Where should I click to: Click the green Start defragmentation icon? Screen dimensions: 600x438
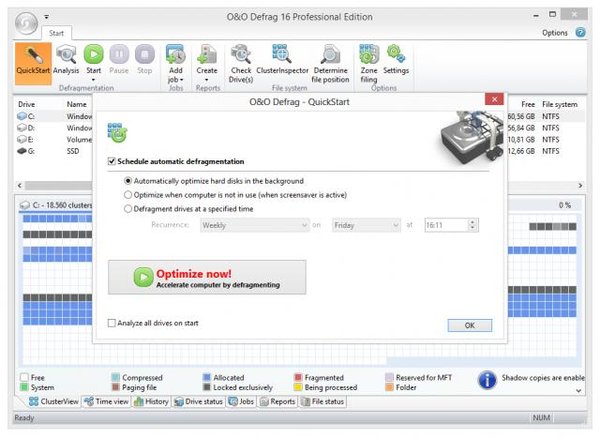pos(94,54)
